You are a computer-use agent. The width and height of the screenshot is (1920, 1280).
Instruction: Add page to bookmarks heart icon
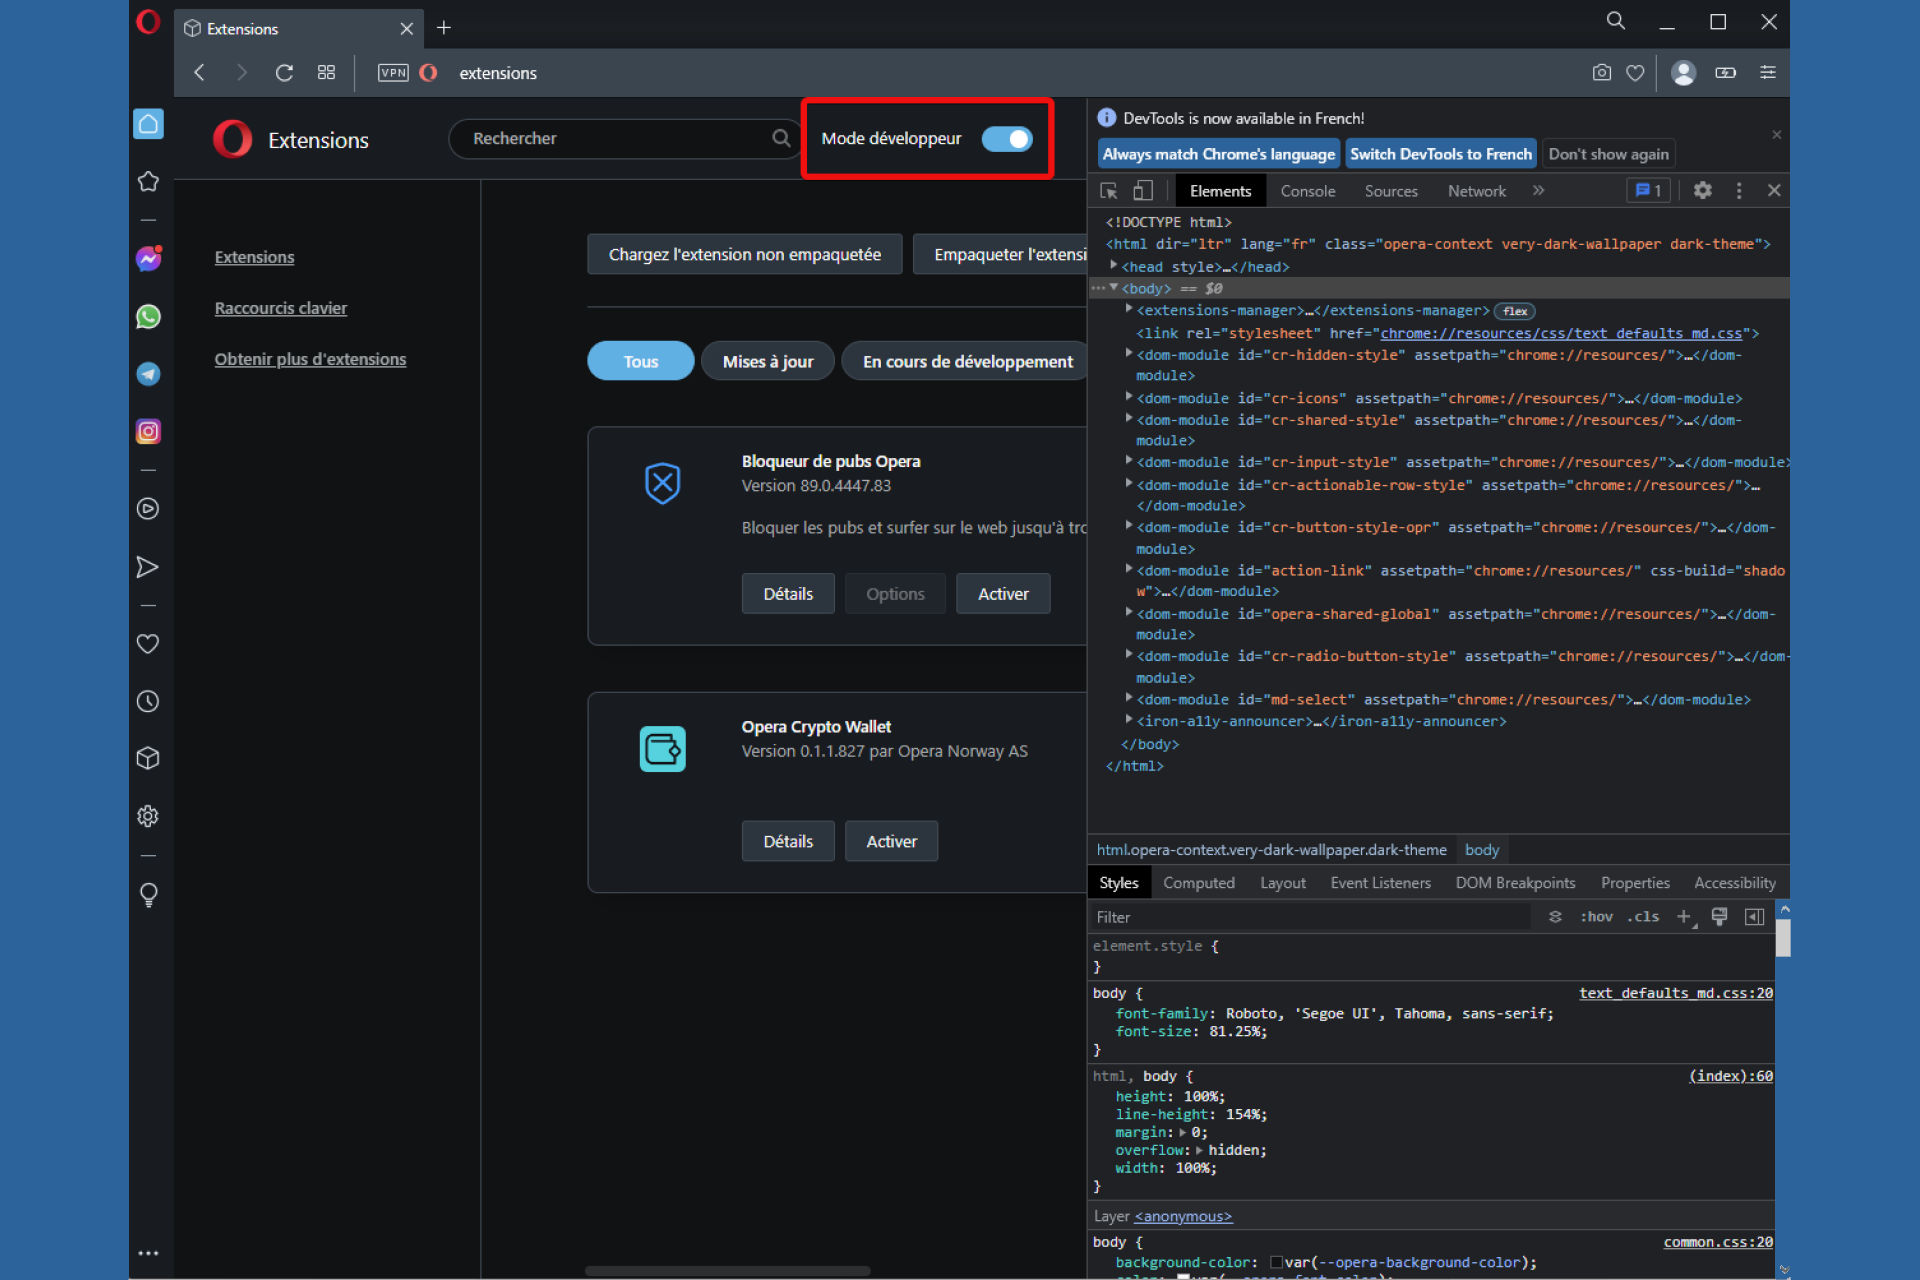pos(1635,73)
